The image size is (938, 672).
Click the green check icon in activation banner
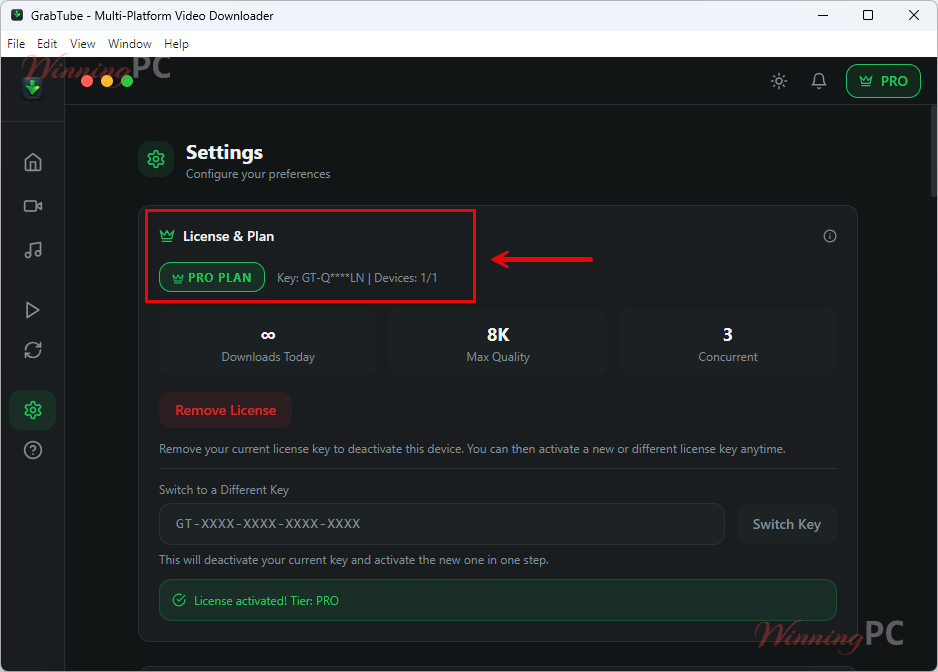coord(179,600)
